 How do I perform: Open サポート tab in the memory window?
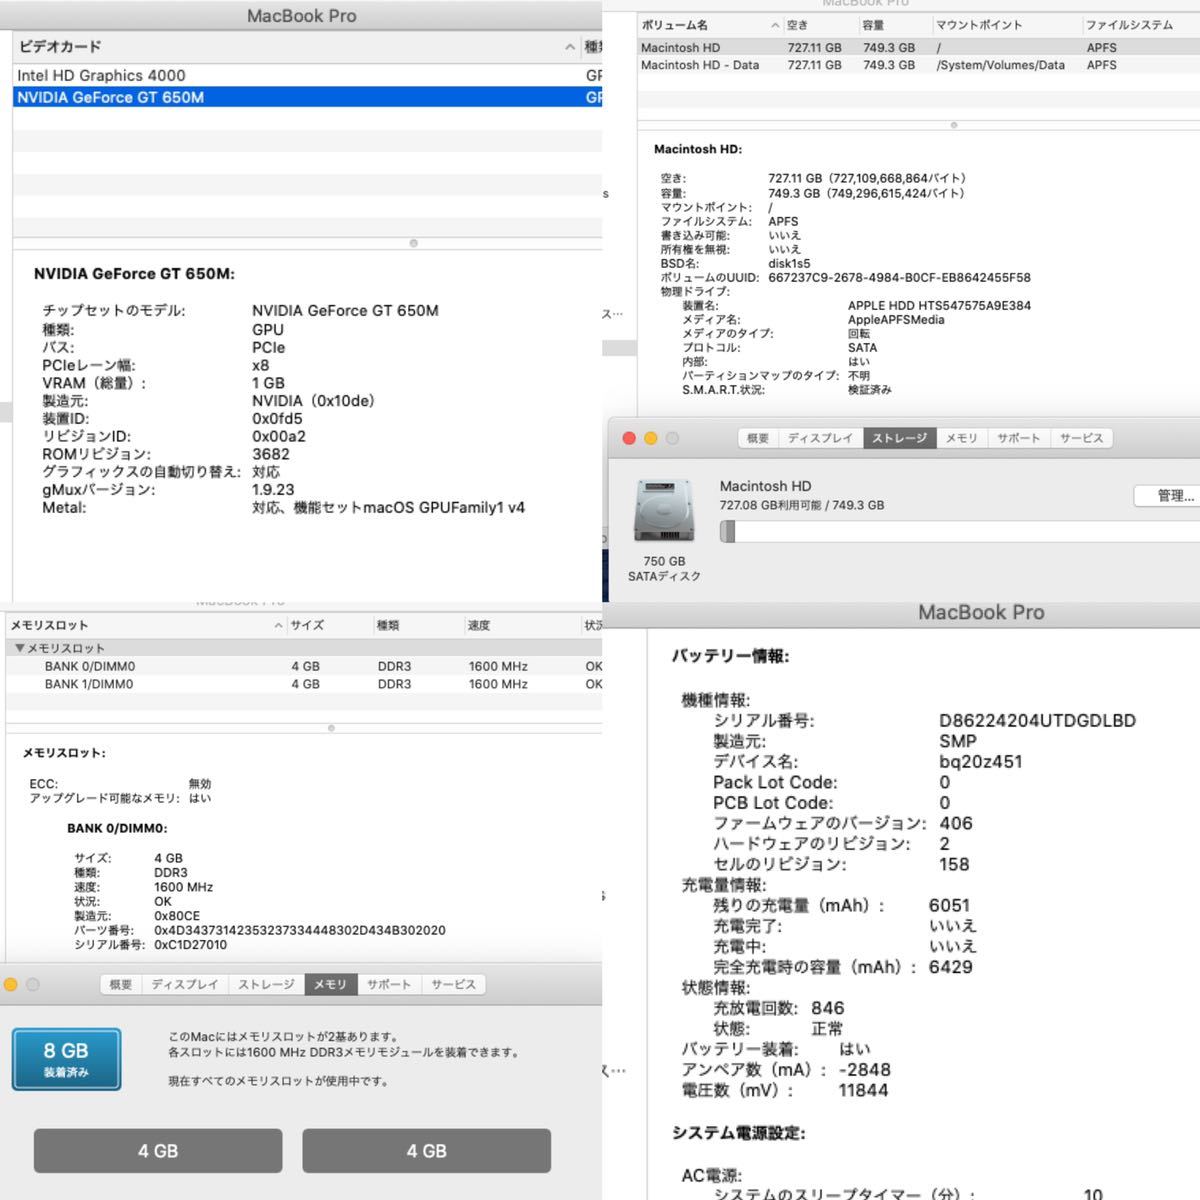(x=388, y=985)
